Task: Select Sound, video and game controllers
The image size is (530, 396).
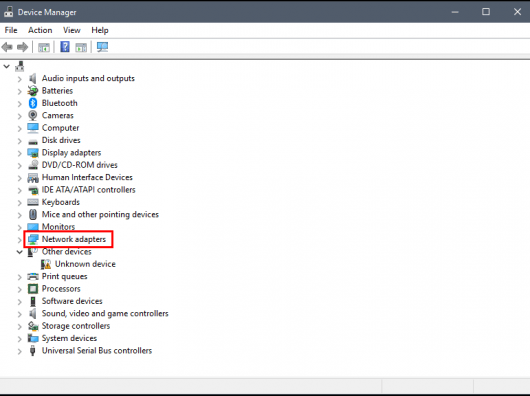Action: [x=105, y=314]
